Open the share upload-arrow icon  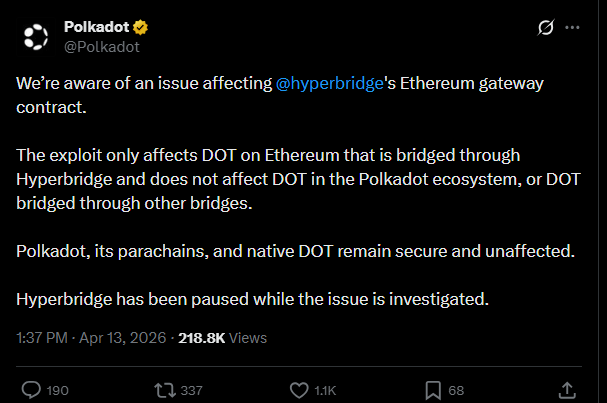566,388
